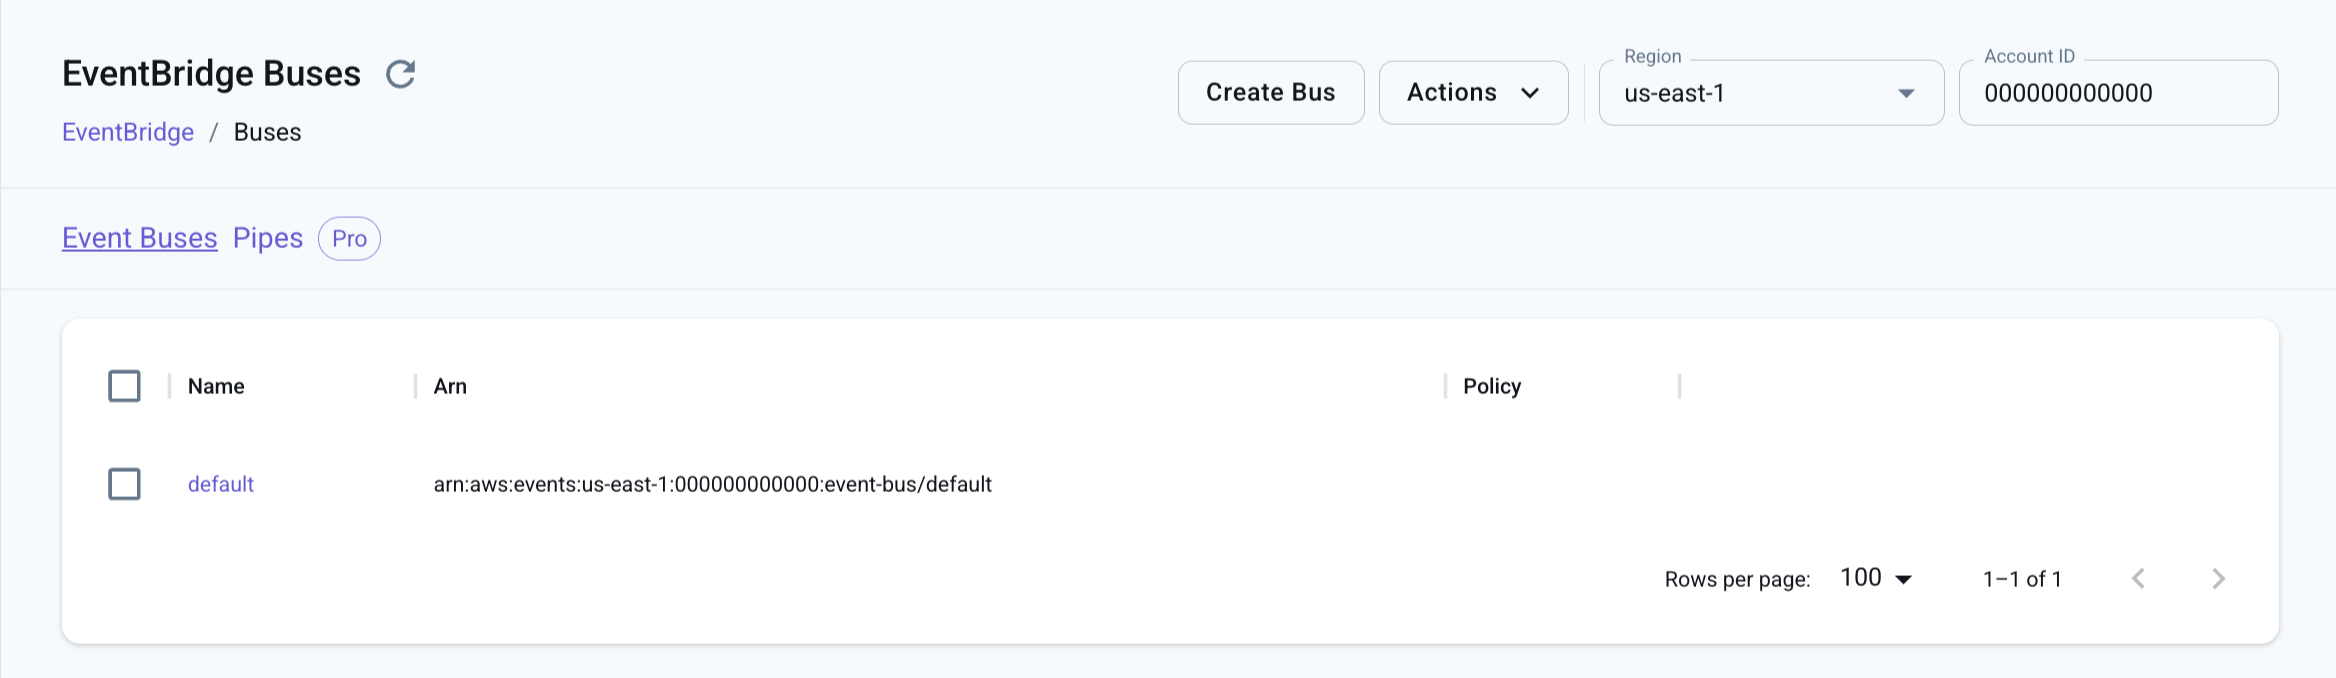This screenshot has width=2336, height=678.
Task: Open the rows per page dropdown
Action: pos(1876,579)
